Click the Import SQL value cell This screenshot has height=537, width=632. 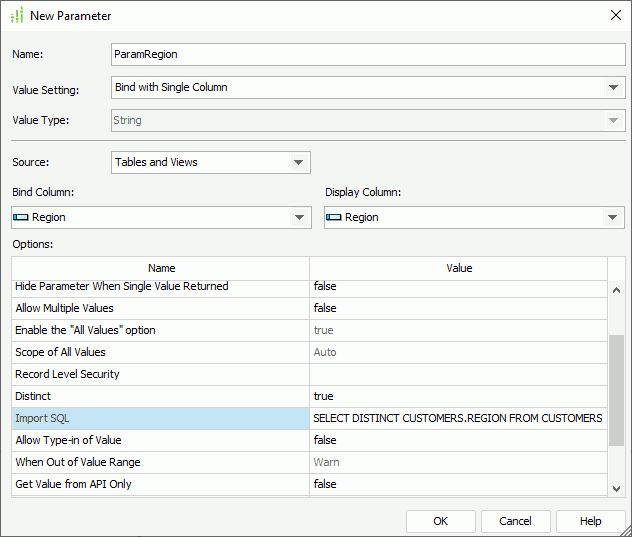tap(458, 418)
